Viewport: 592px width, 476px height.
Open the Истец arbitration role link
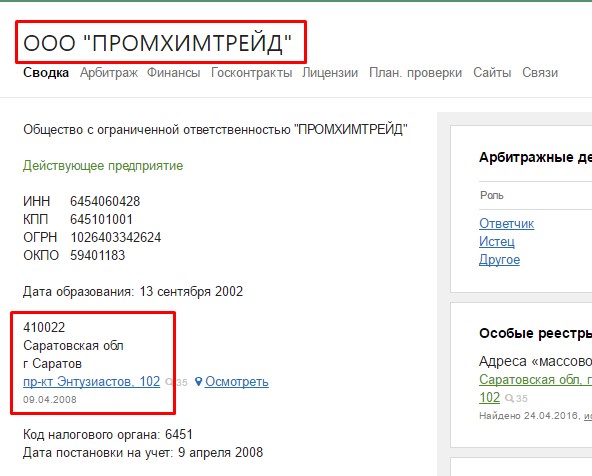point(496,242)
